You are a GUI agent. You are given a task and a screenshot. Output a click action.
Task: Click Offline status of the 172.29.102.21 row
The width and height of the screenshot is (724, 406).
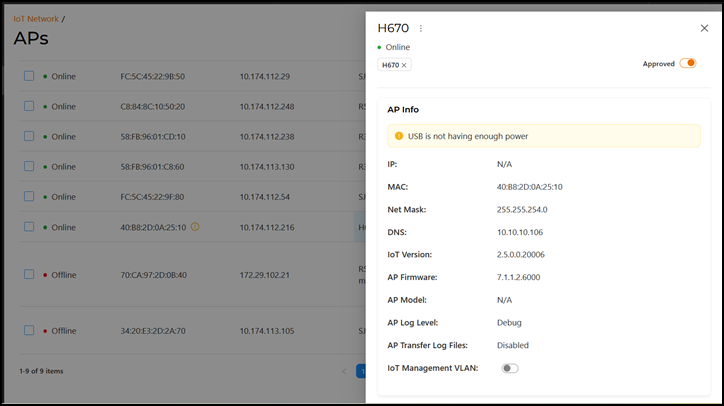[64, 275]
